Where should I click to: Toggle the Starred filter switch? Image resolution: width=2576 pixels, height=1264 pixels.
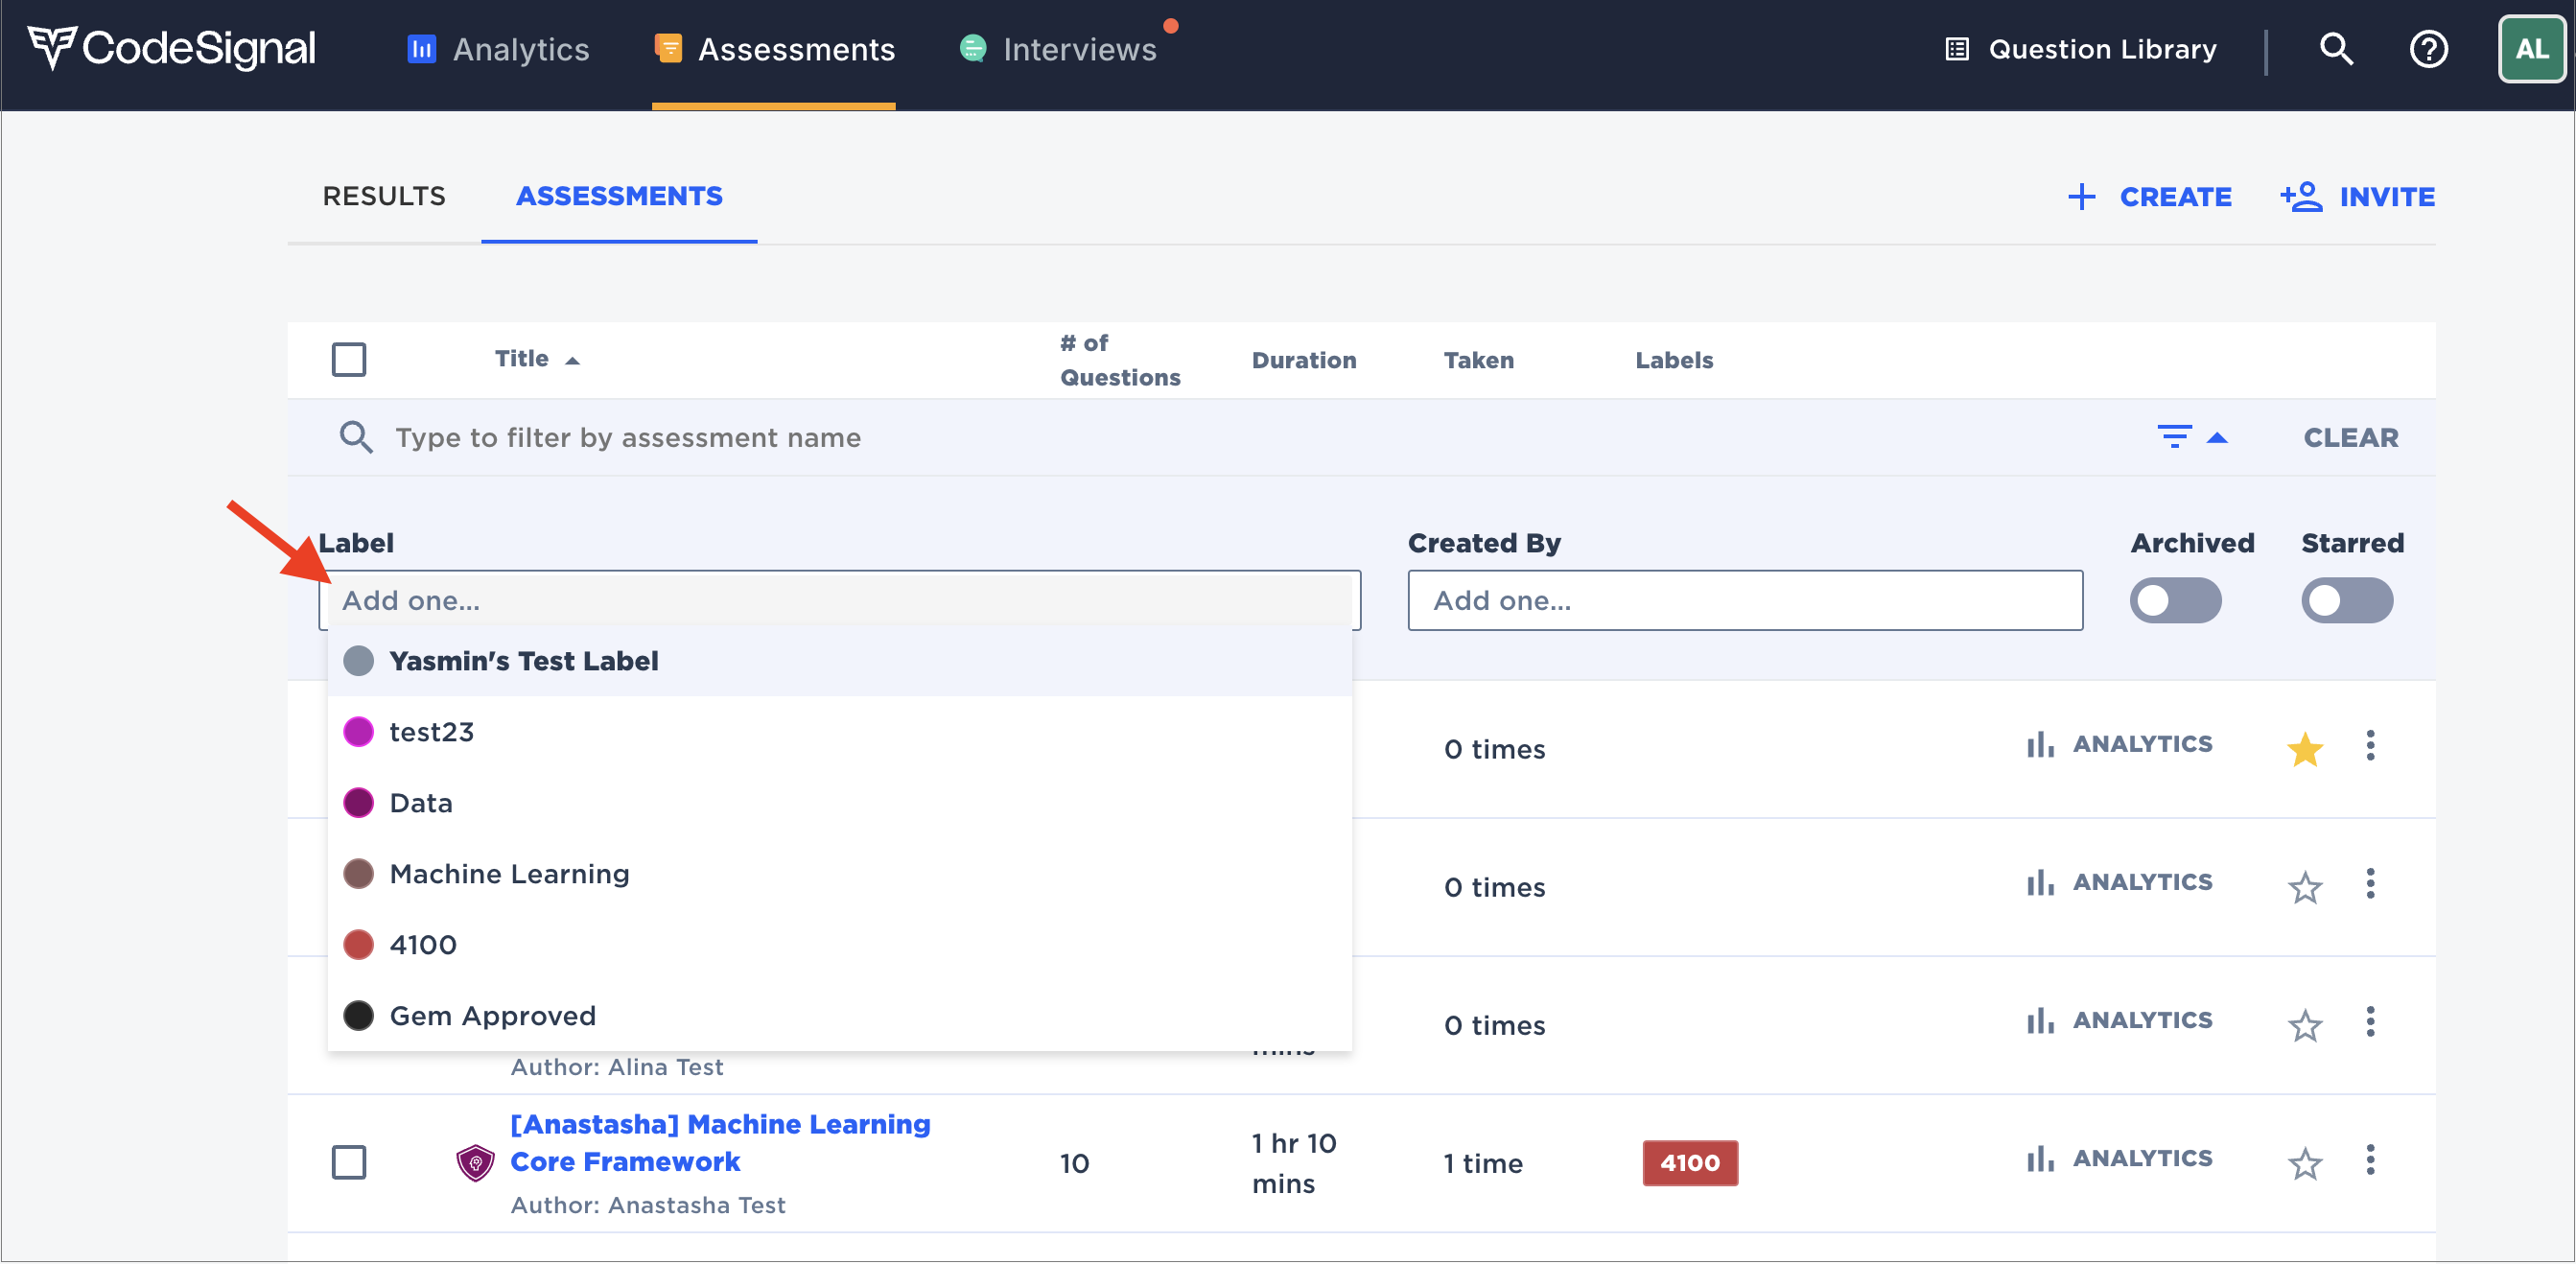point(2346,599)
